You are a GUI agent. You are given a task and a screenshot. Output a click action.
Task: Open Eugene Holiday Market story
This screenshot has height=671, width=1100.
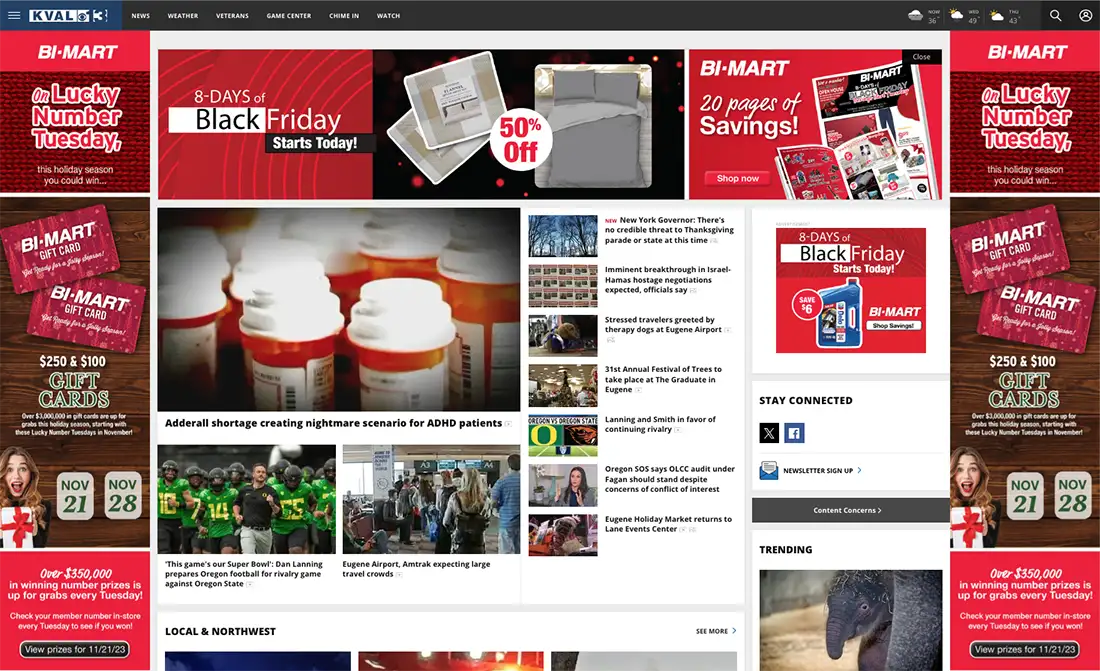click(668, 524)
